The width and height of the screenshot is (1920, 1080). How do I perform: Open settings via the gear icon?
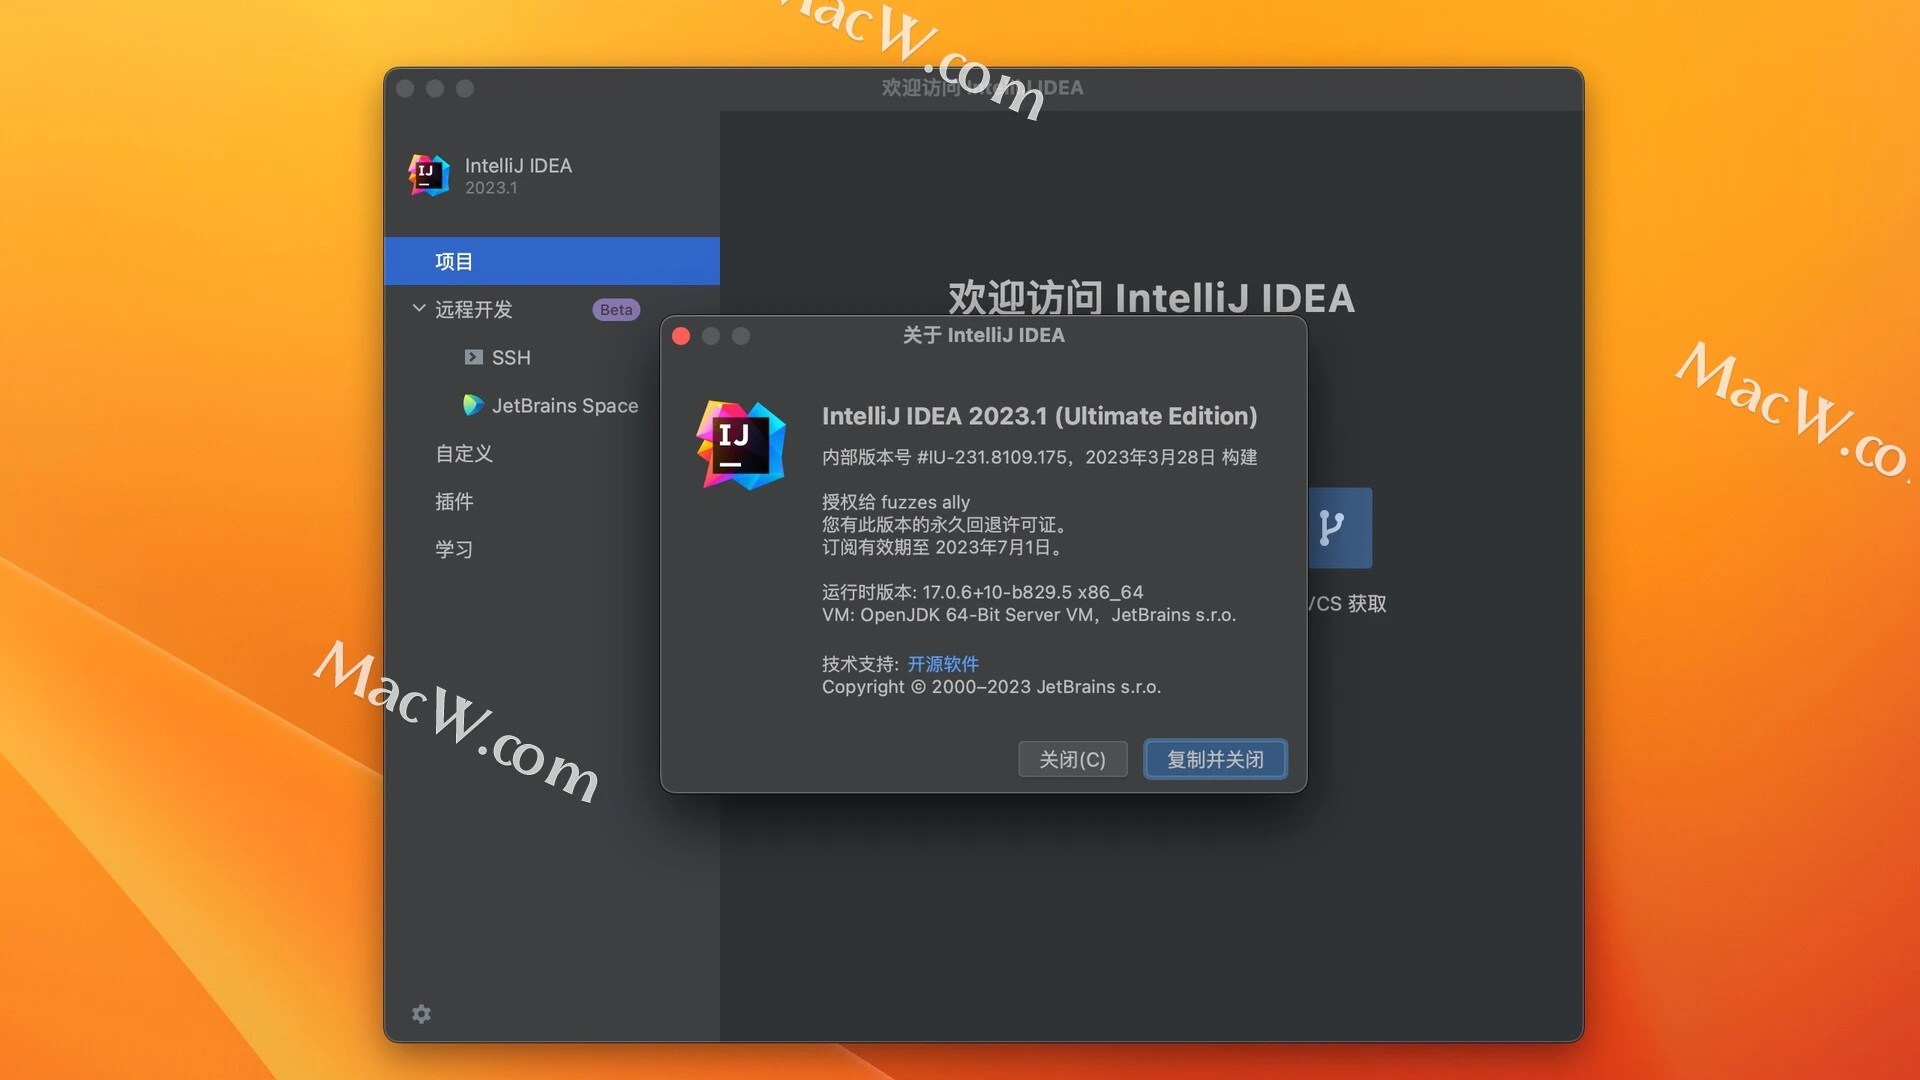(421, 1013)
